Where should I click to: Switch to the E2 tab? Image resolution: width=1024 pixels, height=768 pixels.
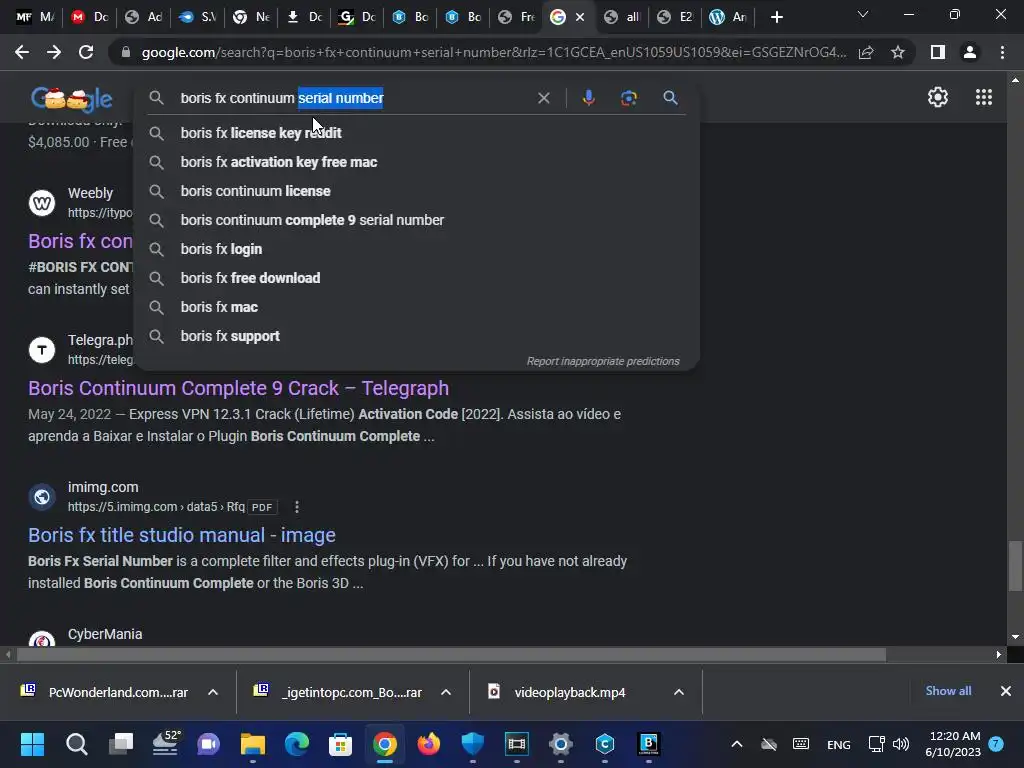[675, 17]
